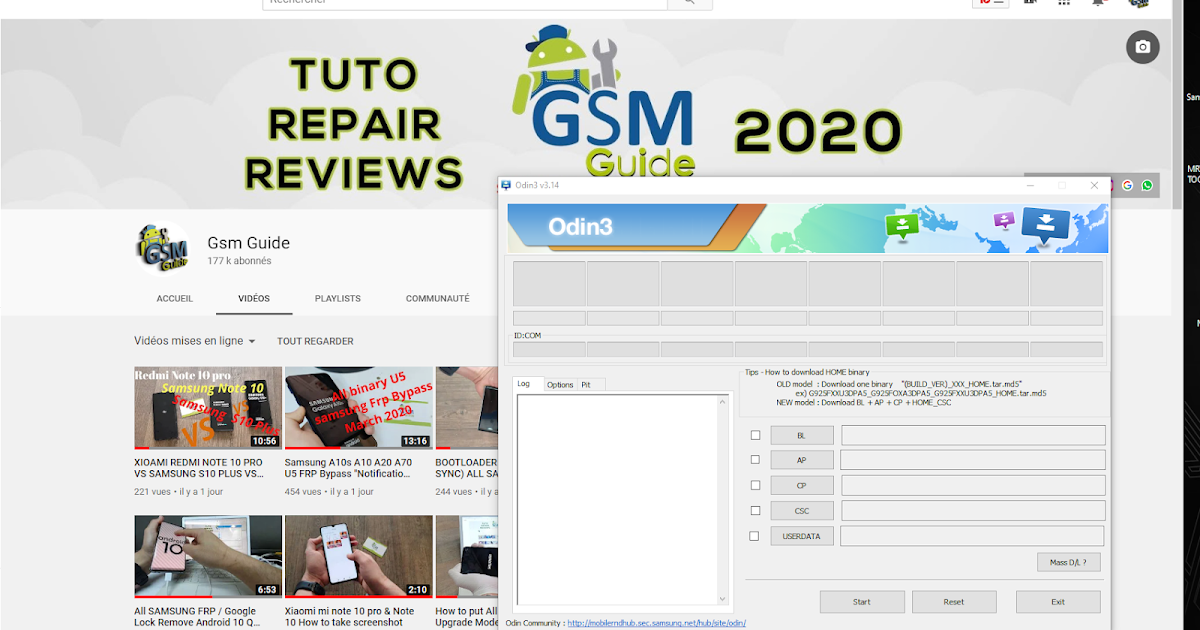
Task: Open the Samsung A10s A10 A20 A70 video title
Action: pyautogui.click(x=348, y=468)
